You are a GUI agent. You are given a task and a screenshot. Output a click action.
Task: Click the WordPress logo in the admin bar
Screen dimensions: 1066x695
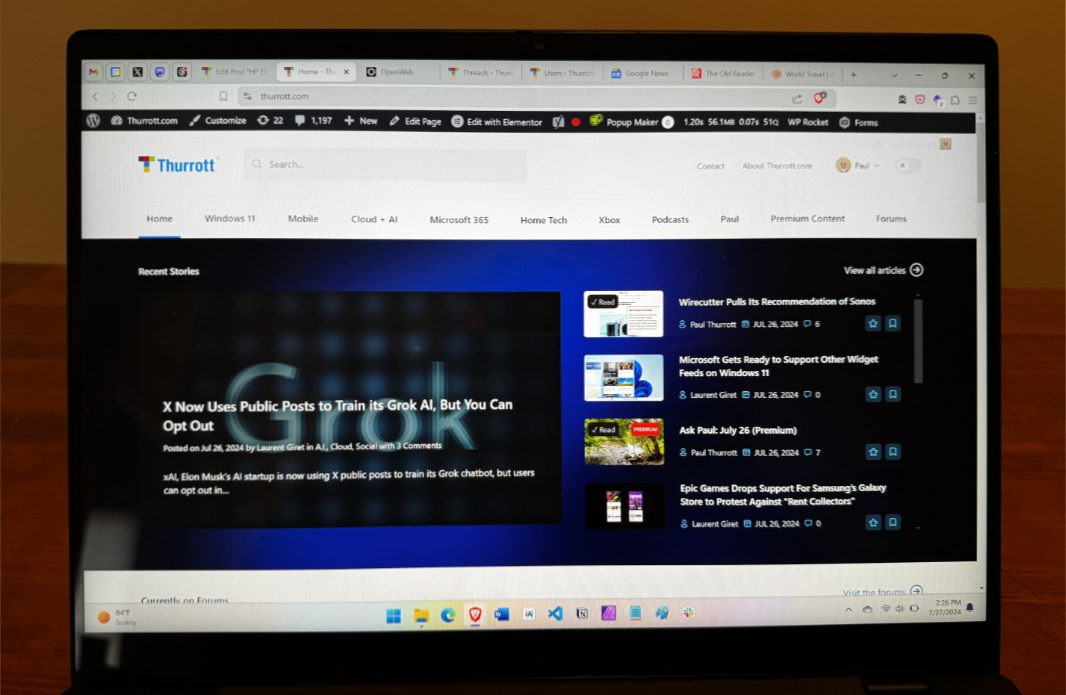tap(93, 120)
